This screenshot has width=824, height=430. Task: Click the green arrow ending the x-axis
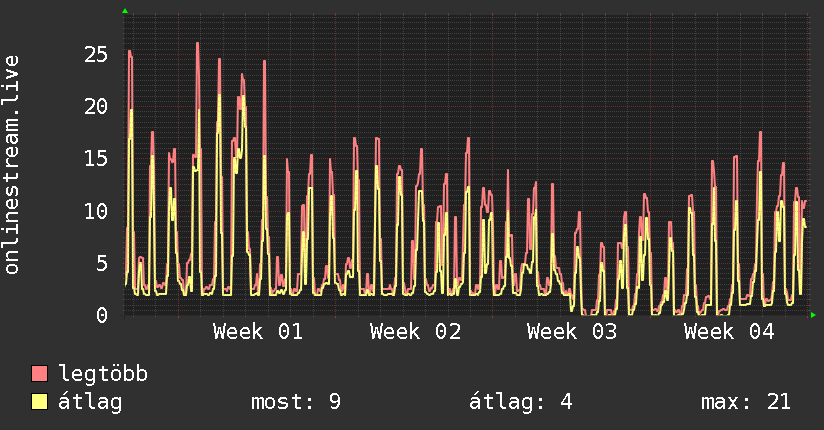pyautogui.click(x=813, y=315)
